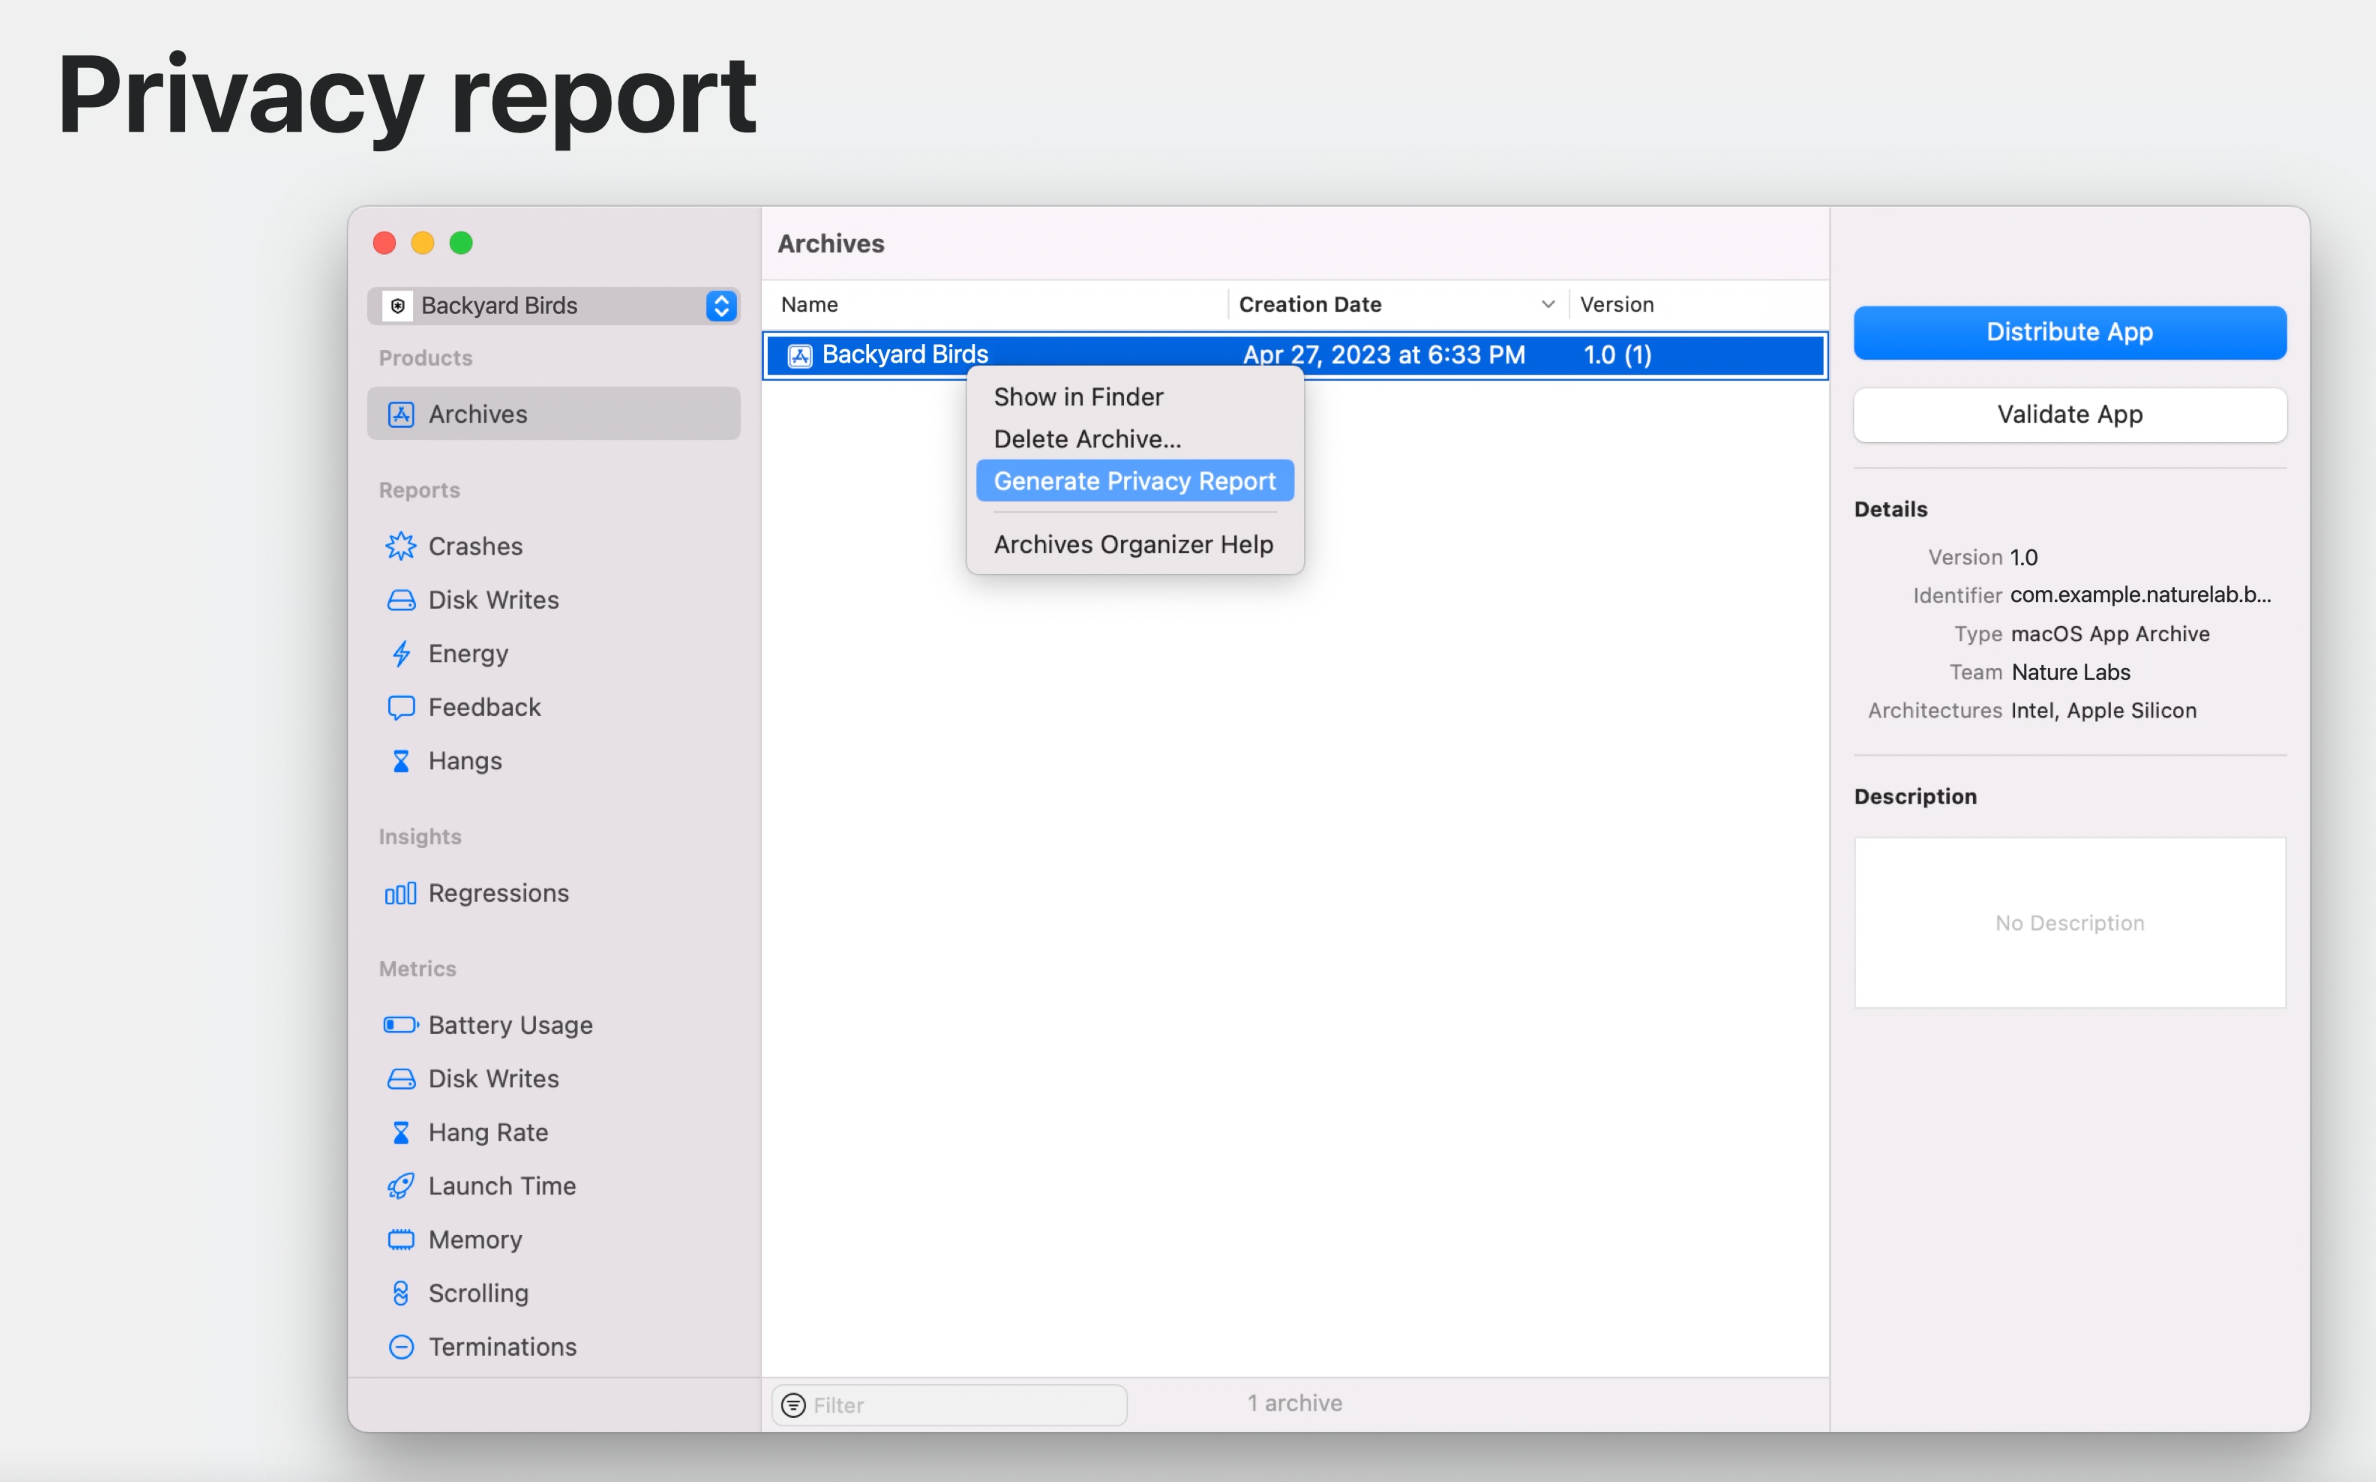Click the filter icon in search field
Image resolution: width=2376 pixels, height=1482 pixels.
793,1405
